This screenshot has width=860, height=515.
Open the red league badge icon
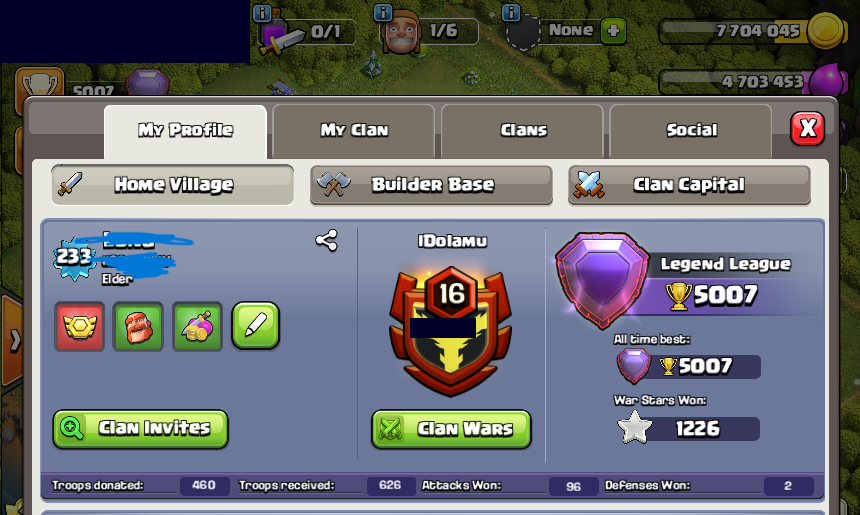pos(80,326)
